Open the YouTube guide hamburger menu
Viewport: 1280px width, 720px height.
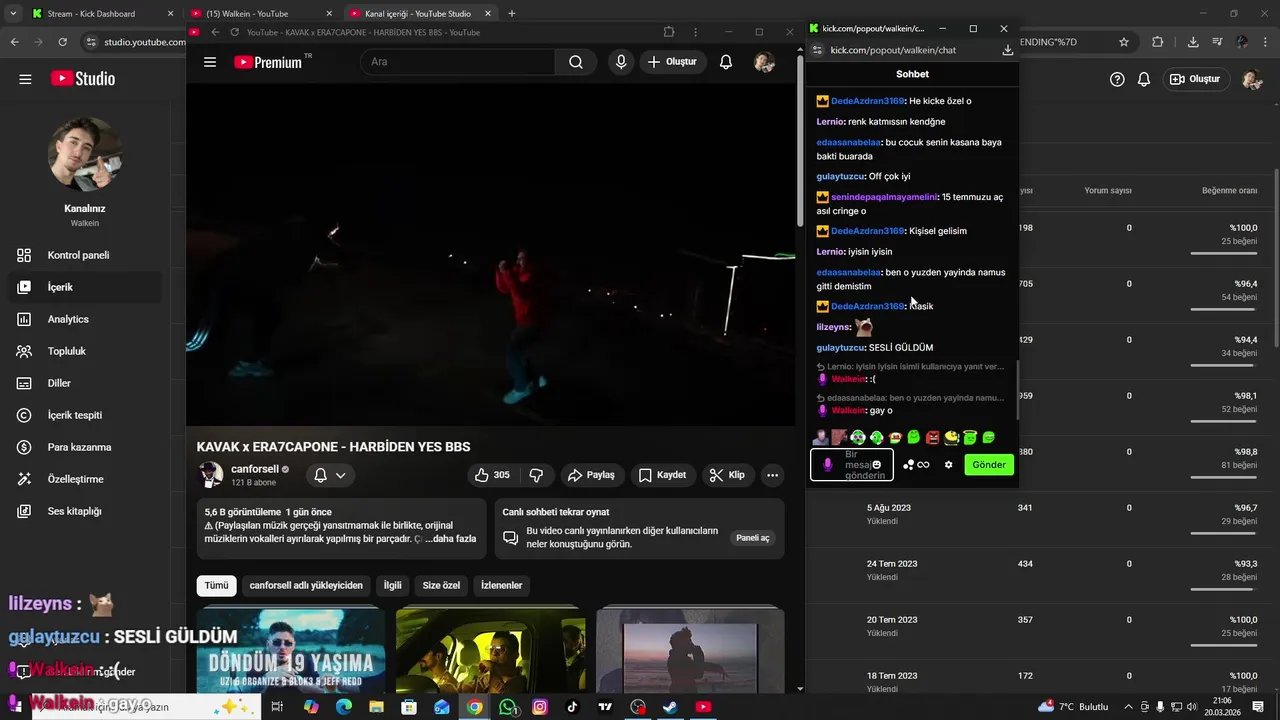pyautogui.click(x=210, y=62)
